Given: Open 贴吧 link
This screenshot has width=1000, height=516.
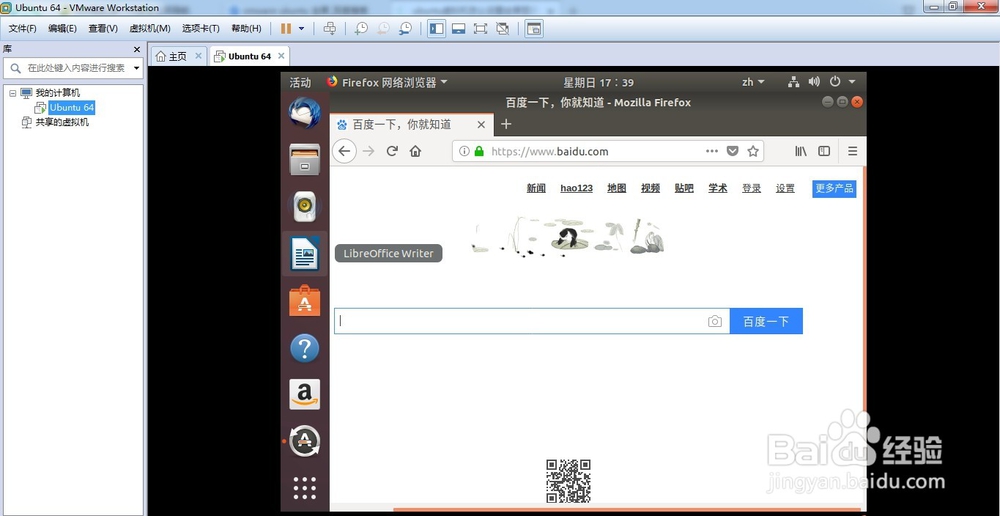Looking at the screenshot, I should click(684, 188).
